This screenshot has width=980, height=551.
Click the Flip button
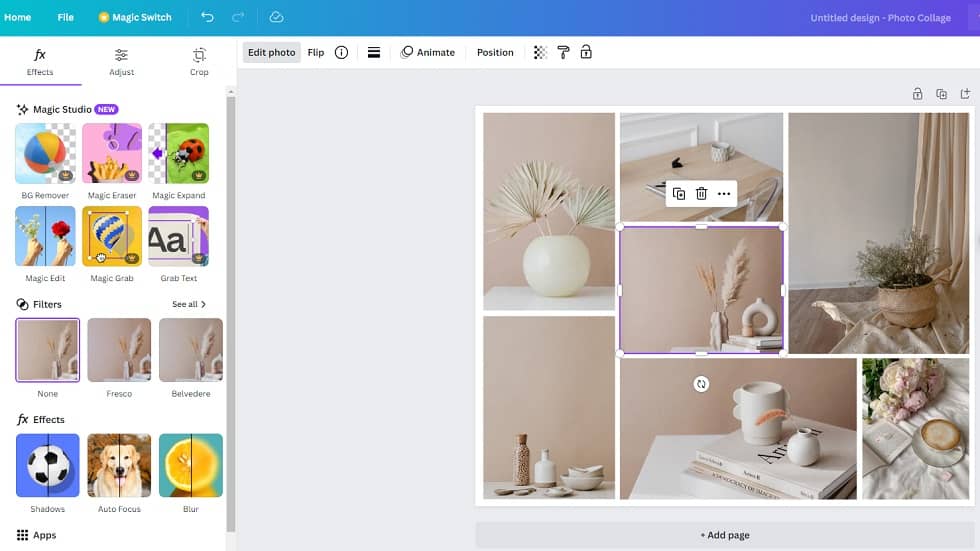click(316, 52)
